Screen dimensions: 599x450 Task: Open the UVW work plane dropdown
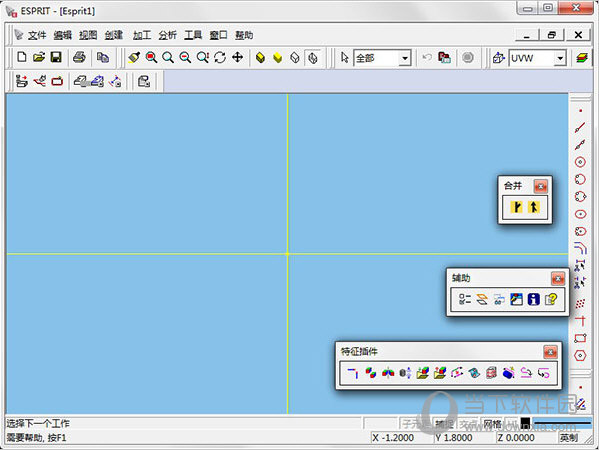(560, 58)
